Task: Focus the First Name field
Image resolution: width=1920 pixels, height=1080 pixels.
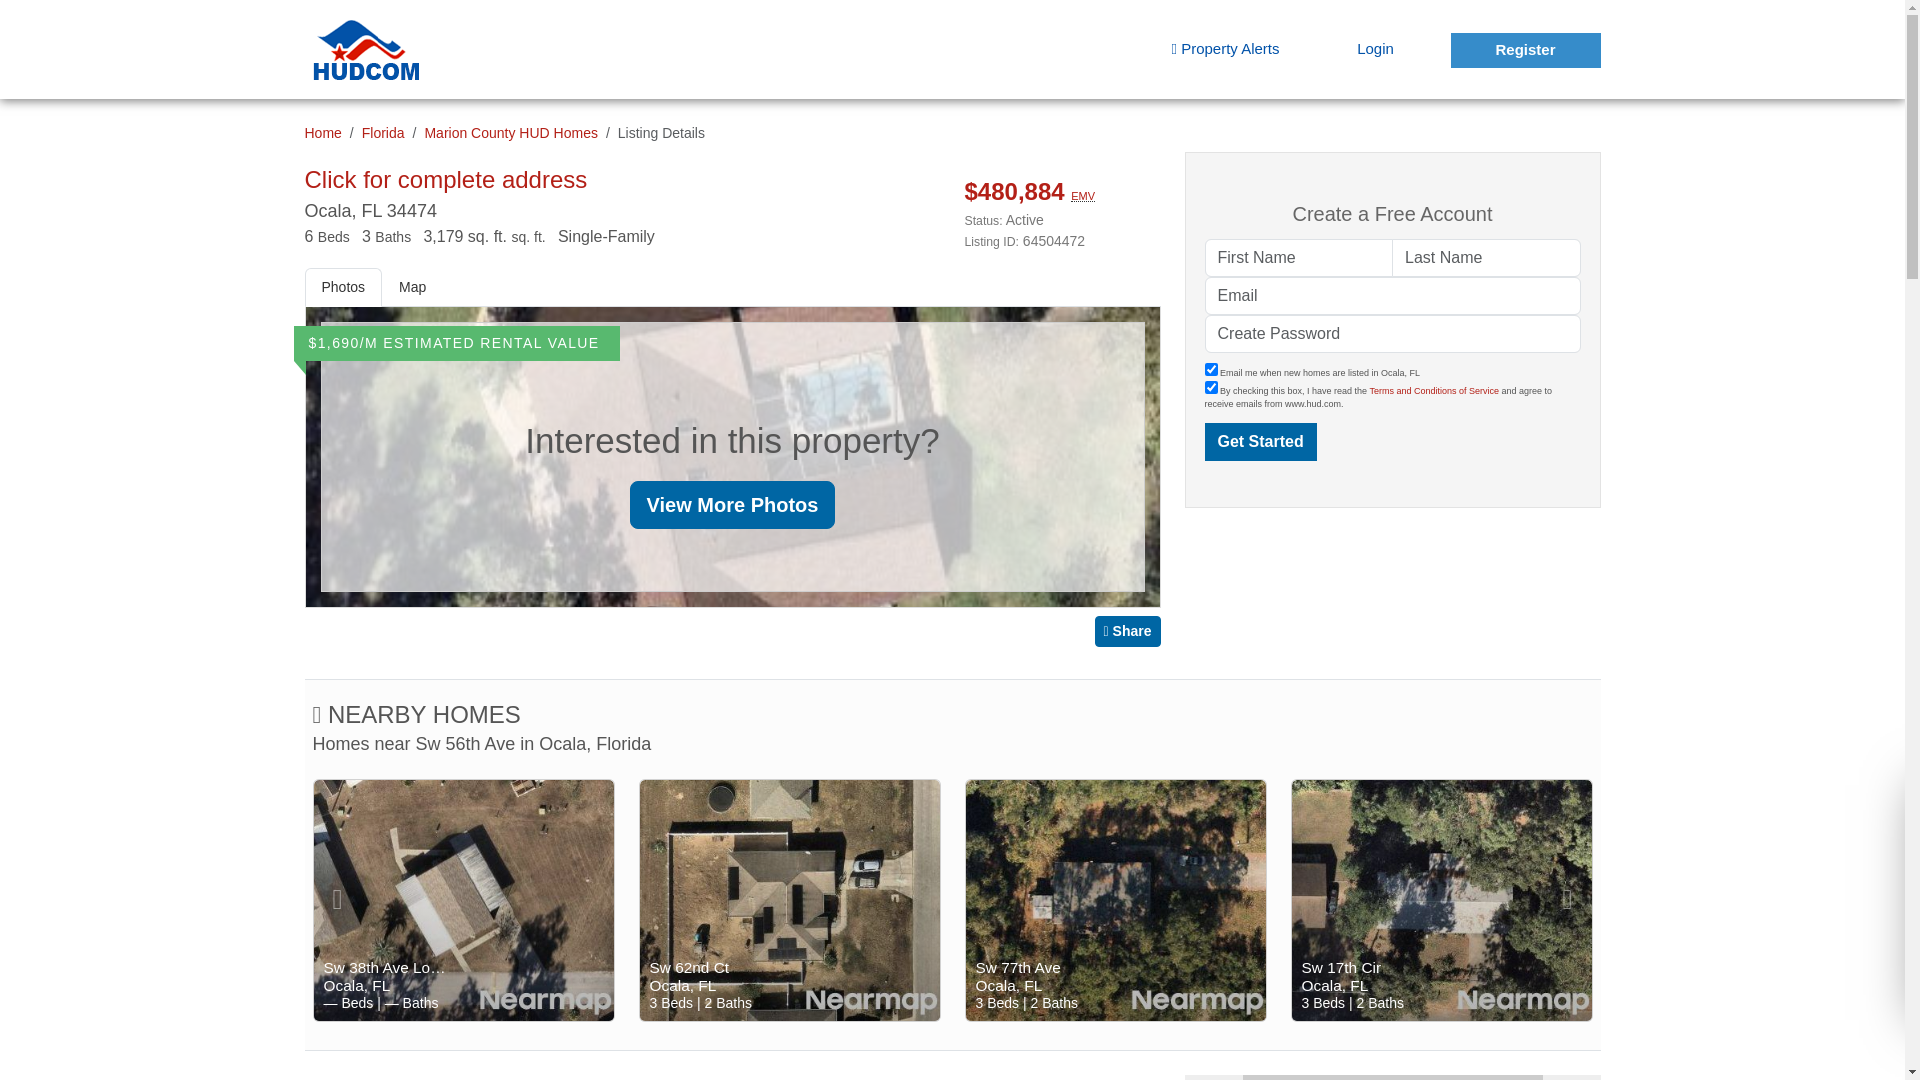Action: [1298, 258]
